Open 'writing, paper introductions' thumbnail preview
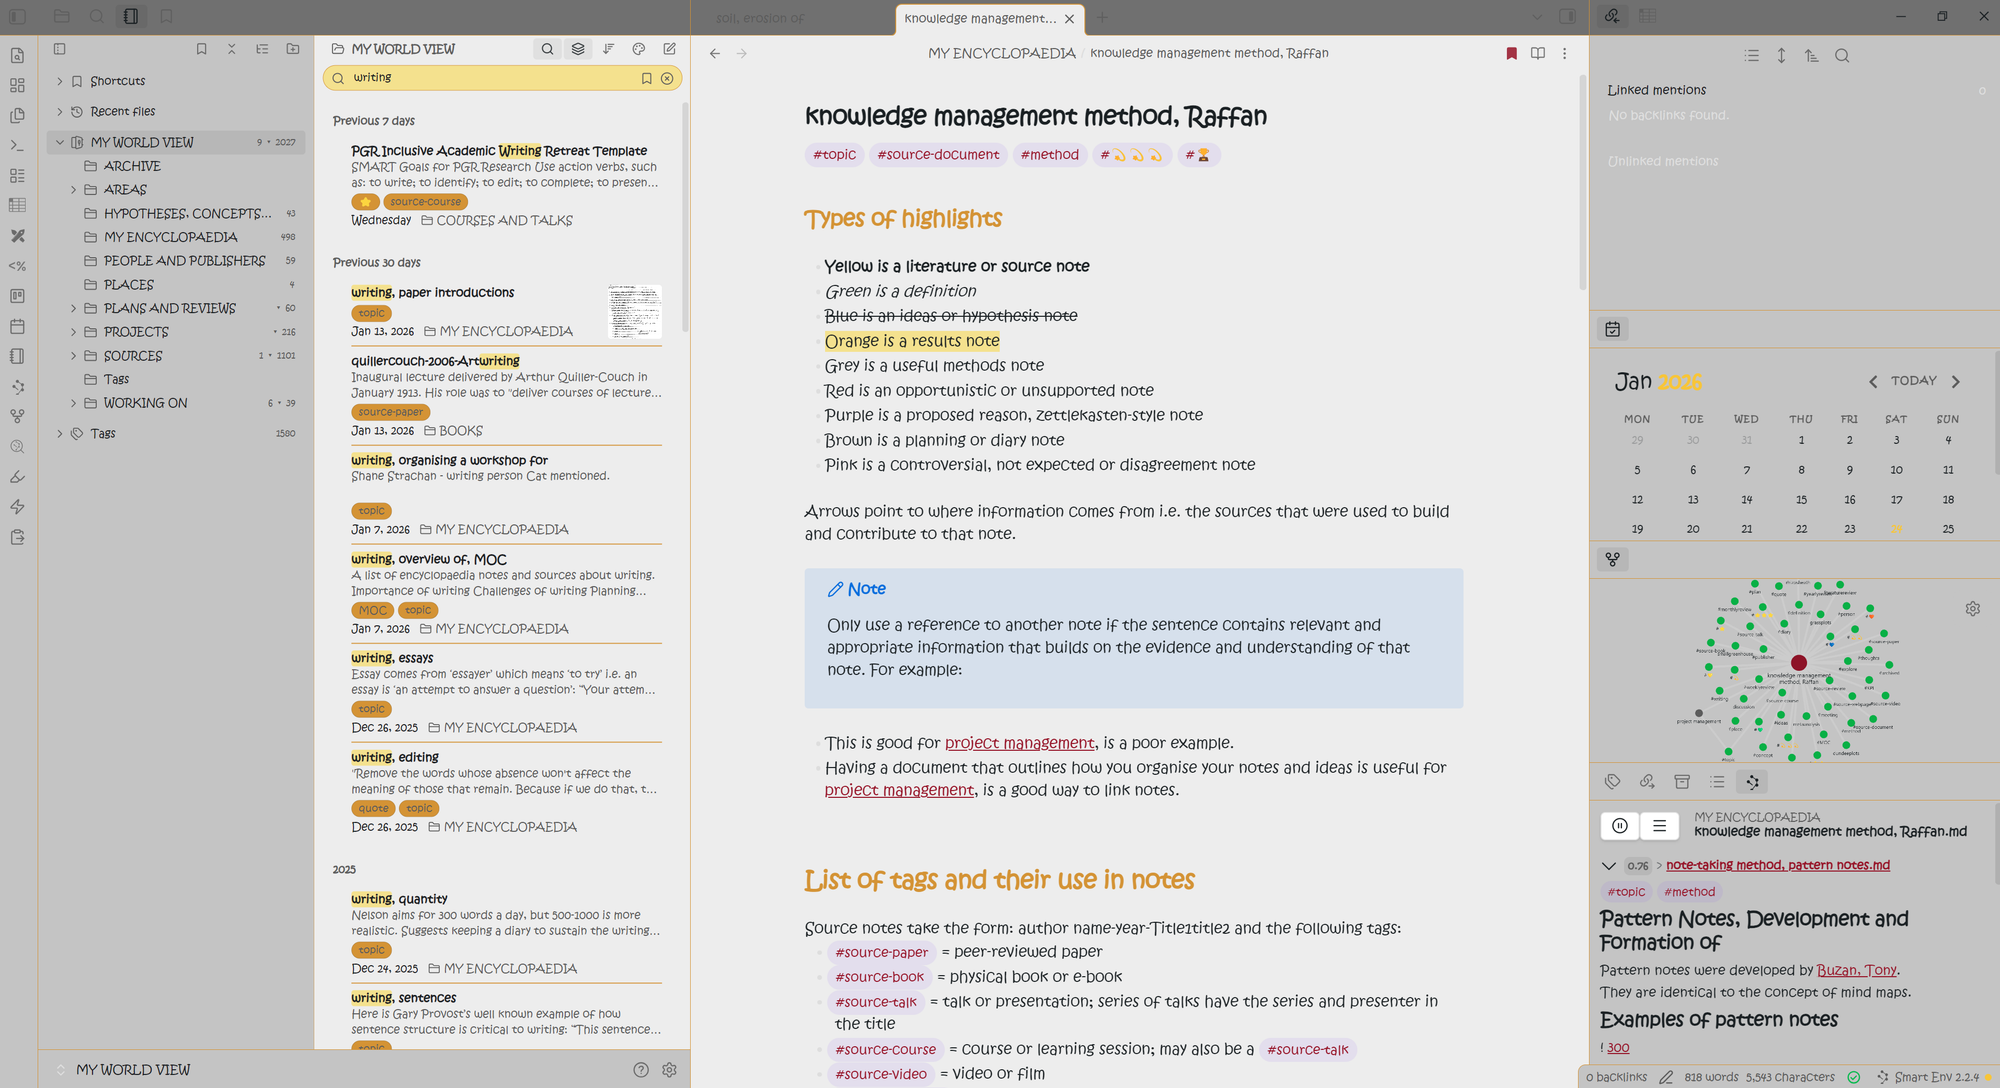The width and height of the screenshot is (2000, 1088). 634,311
